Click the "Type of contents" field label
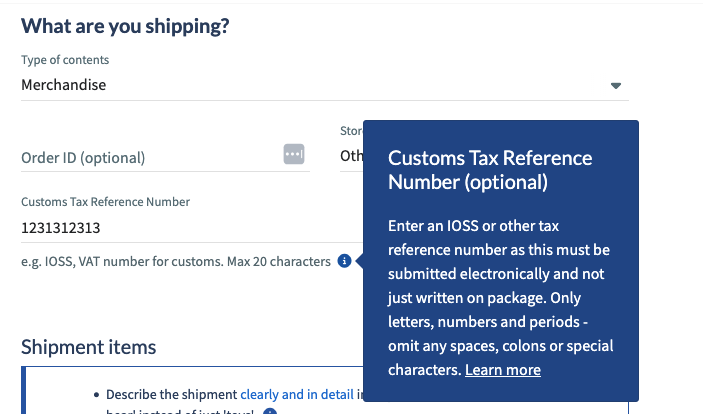 coord(65,60)
